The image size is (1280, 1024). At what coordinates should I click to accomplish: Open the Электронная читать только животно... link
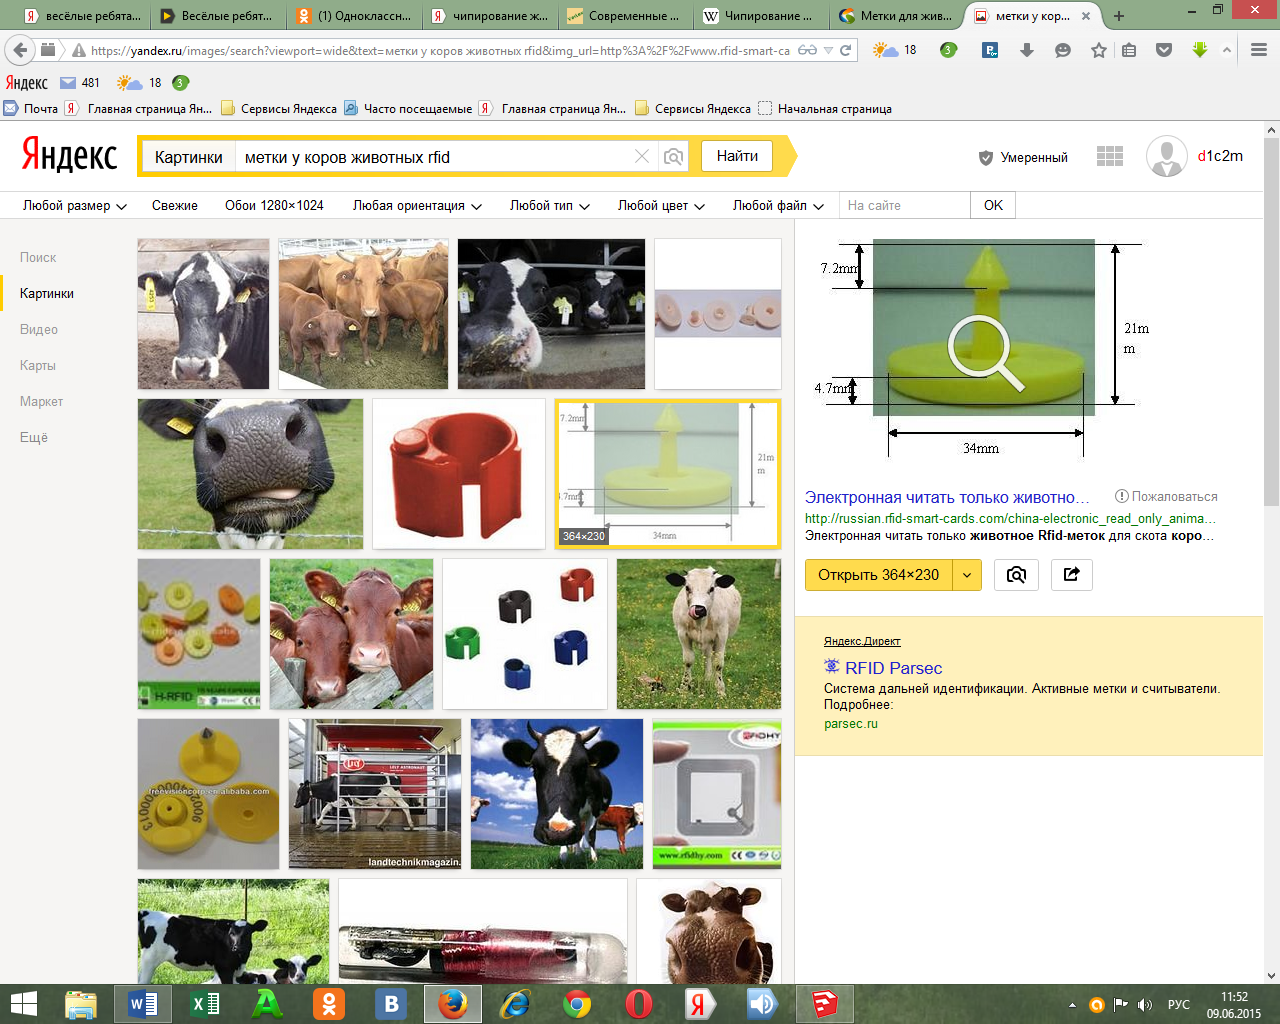pyautogui.click(x=947, y=497)
